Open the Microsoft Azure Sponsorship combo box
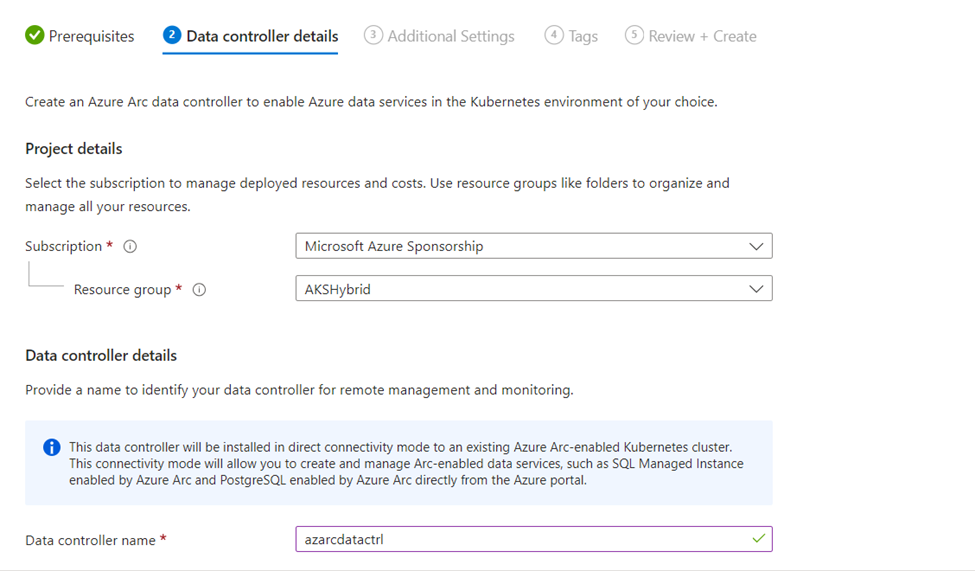The image size is (975, 571). click(x=534, y=246)
